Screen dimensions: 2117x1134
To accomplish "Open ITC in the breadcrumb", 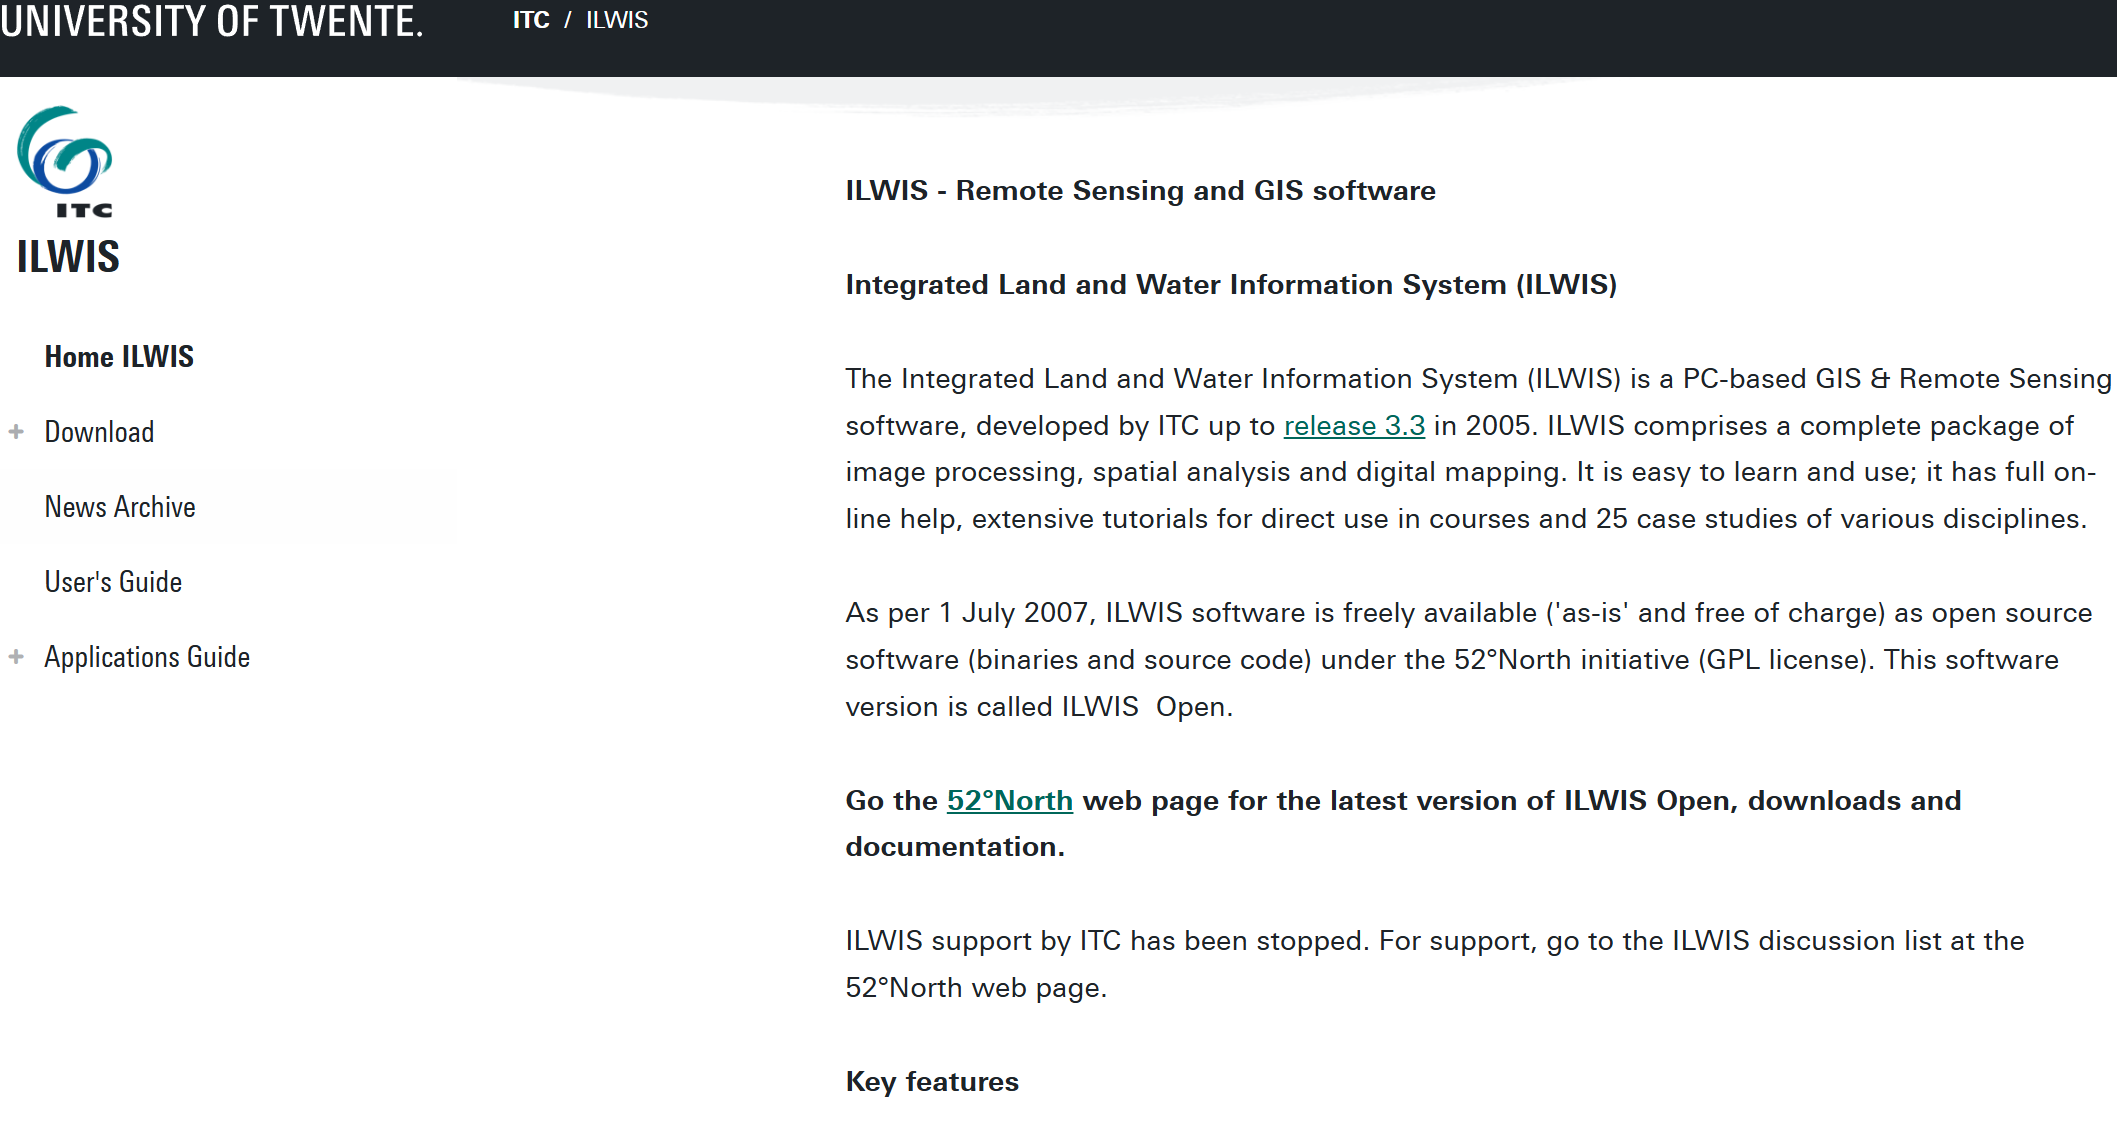I will (x=531, y=20).
